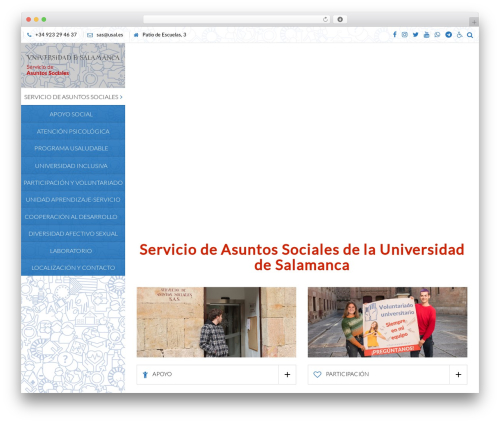Click the phone icon in top bar

[29, 35]
